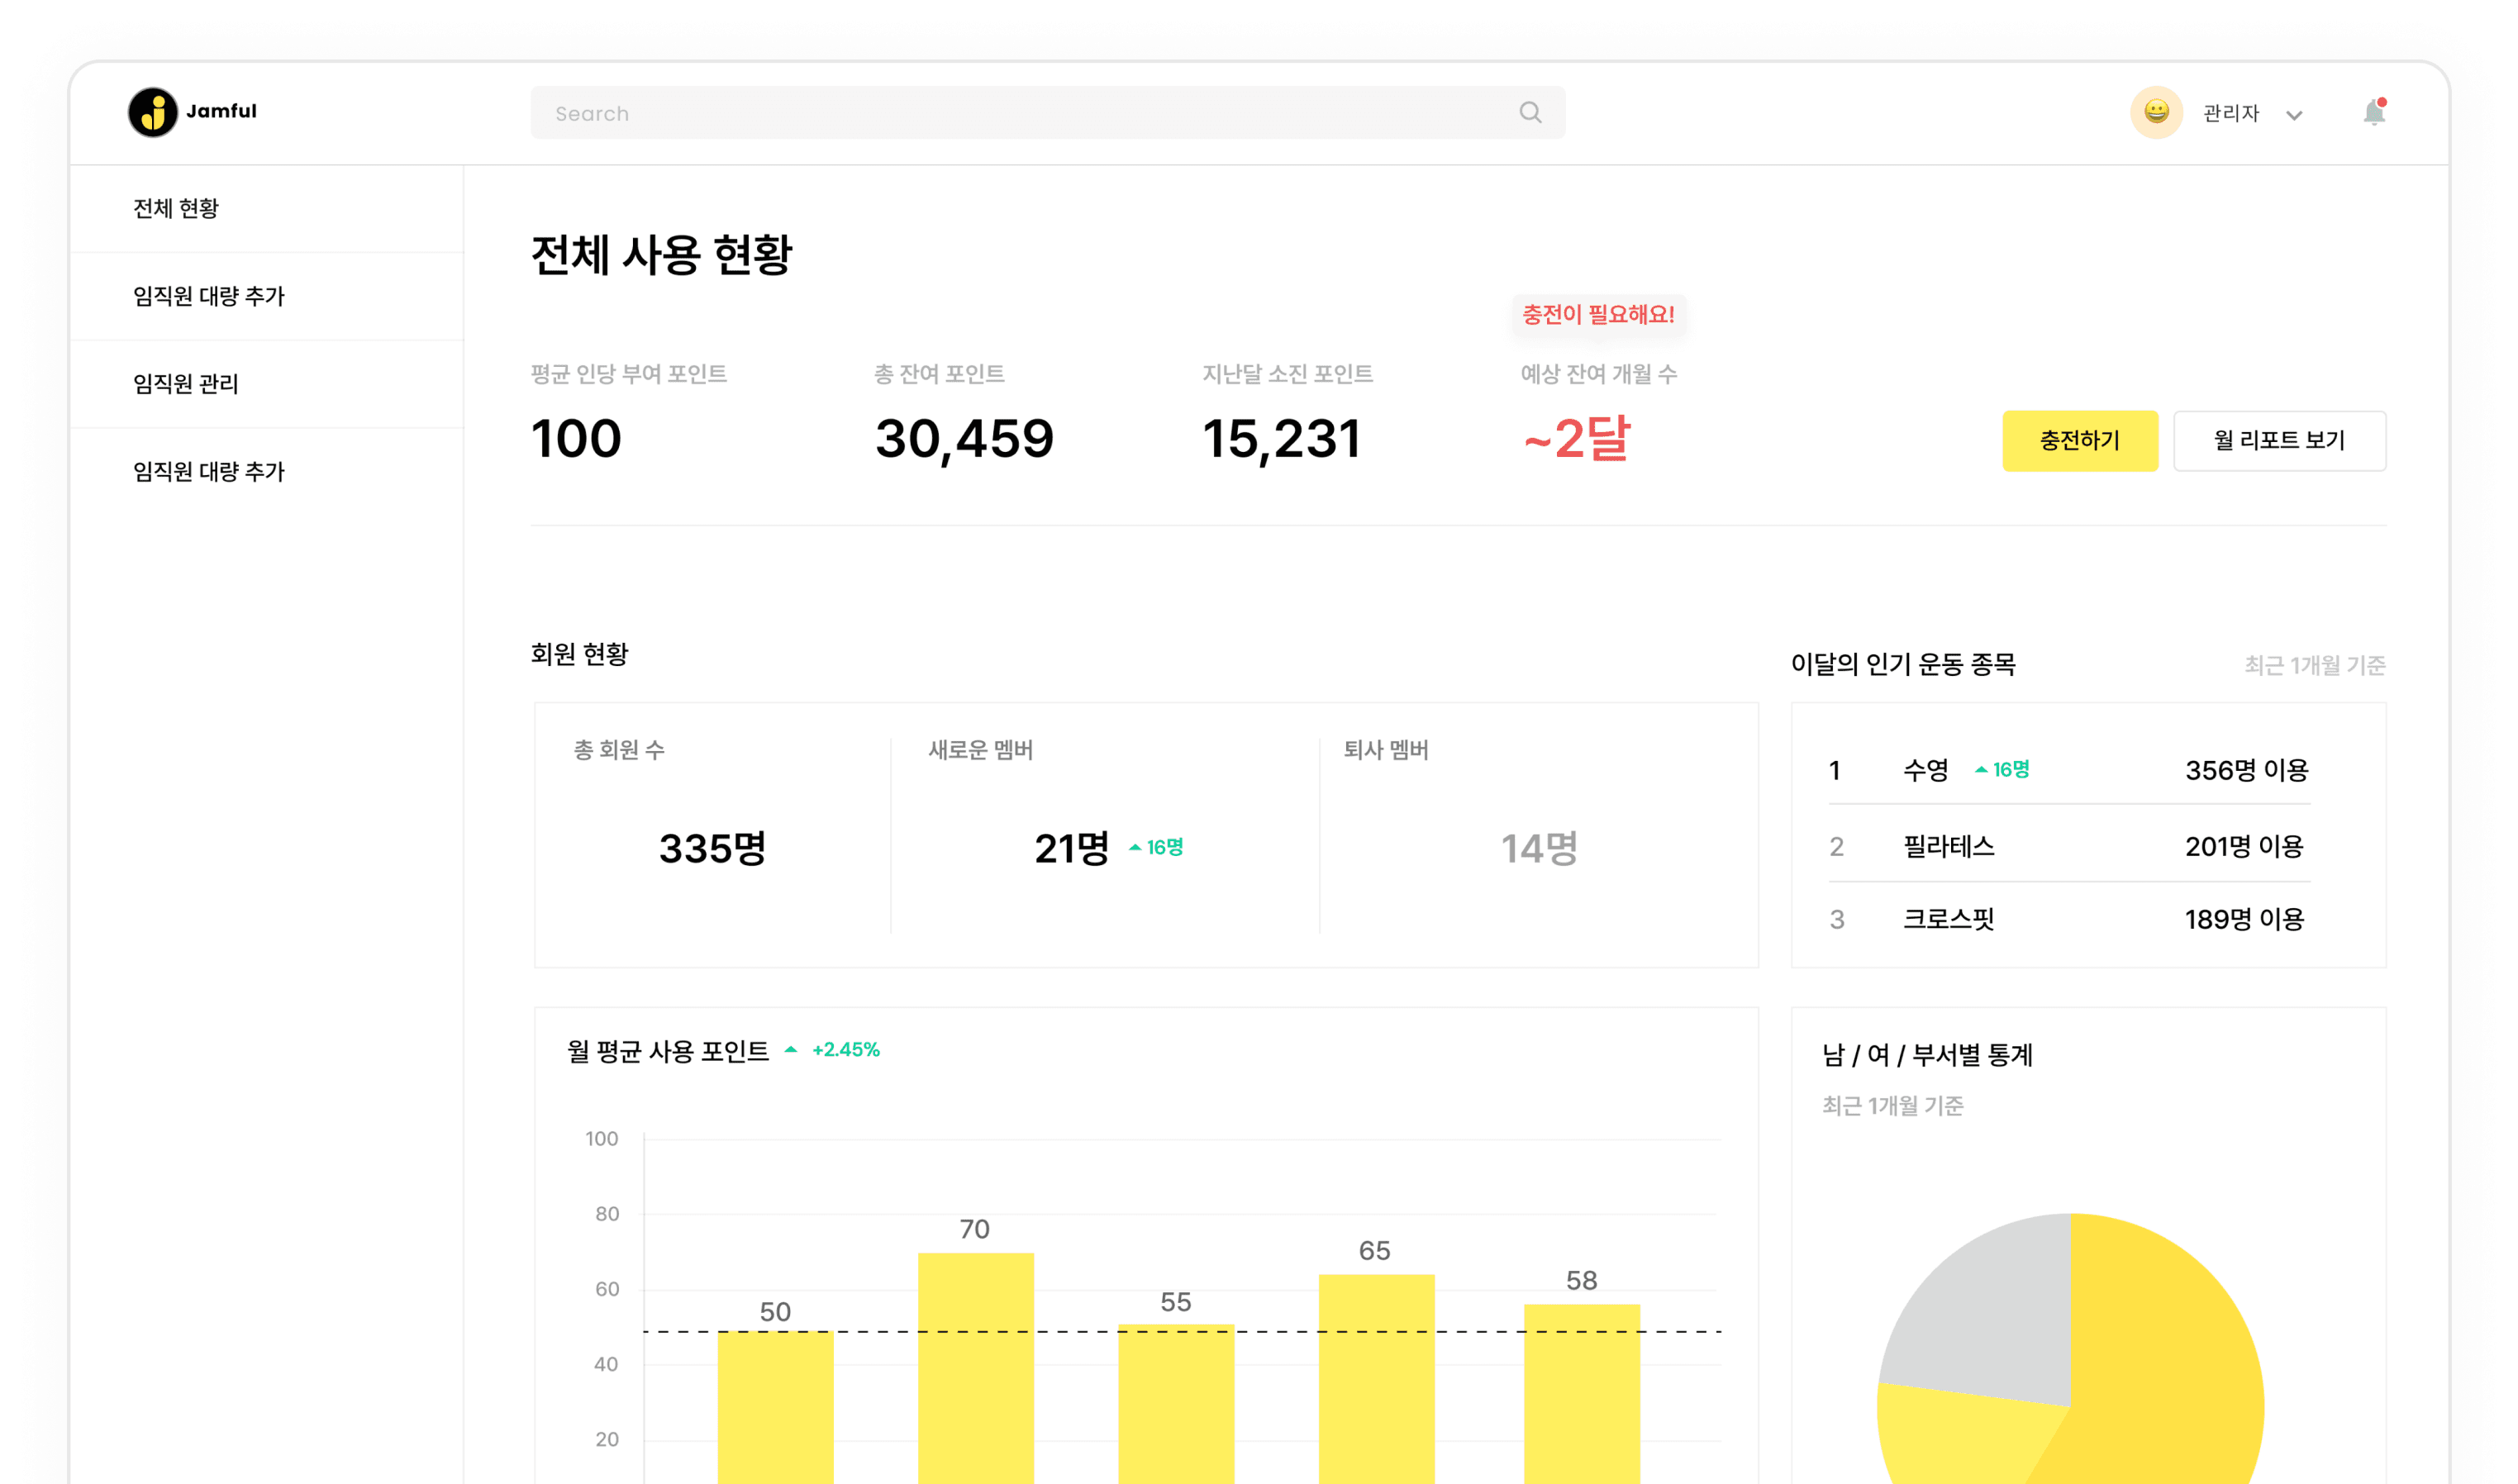Click green up-arrow beside 수영 ranking
This screenshot has height=1484, width=2518.
click(x=1981, y=769)
